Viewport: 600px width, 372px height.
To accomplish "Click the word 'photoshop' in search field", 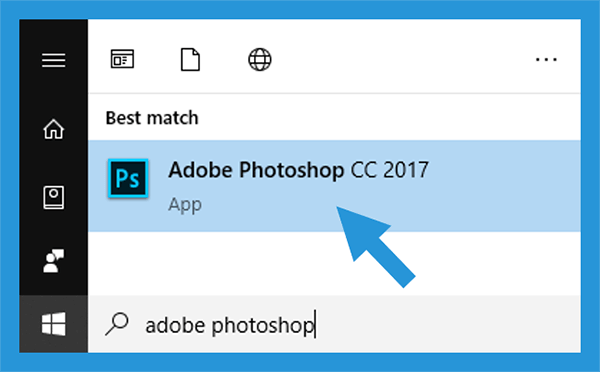I will coord(263,326).
